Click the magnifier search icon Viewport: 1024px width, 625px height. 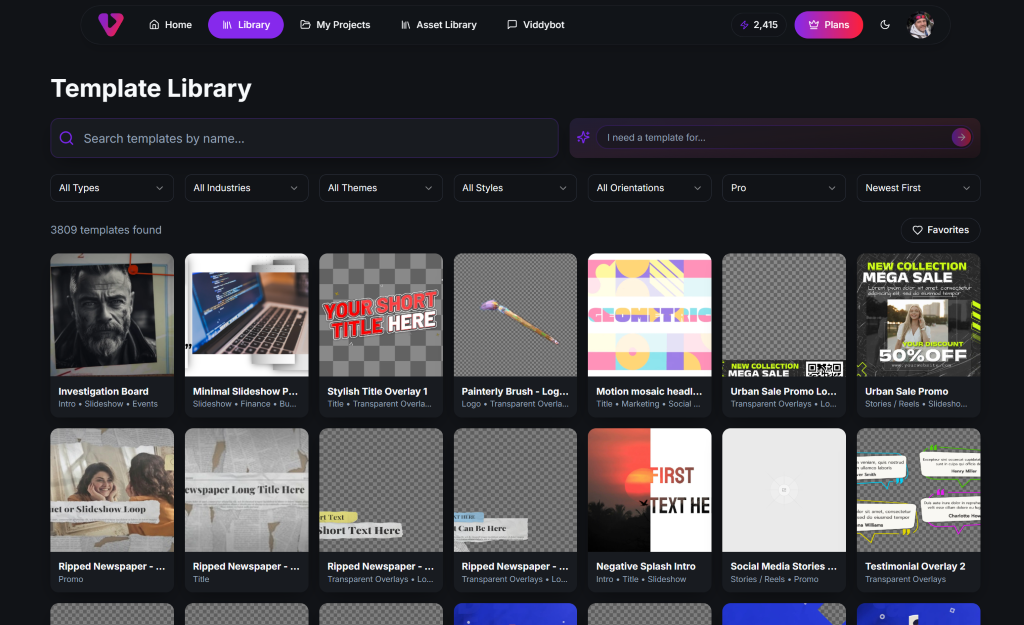coord(67,138)
